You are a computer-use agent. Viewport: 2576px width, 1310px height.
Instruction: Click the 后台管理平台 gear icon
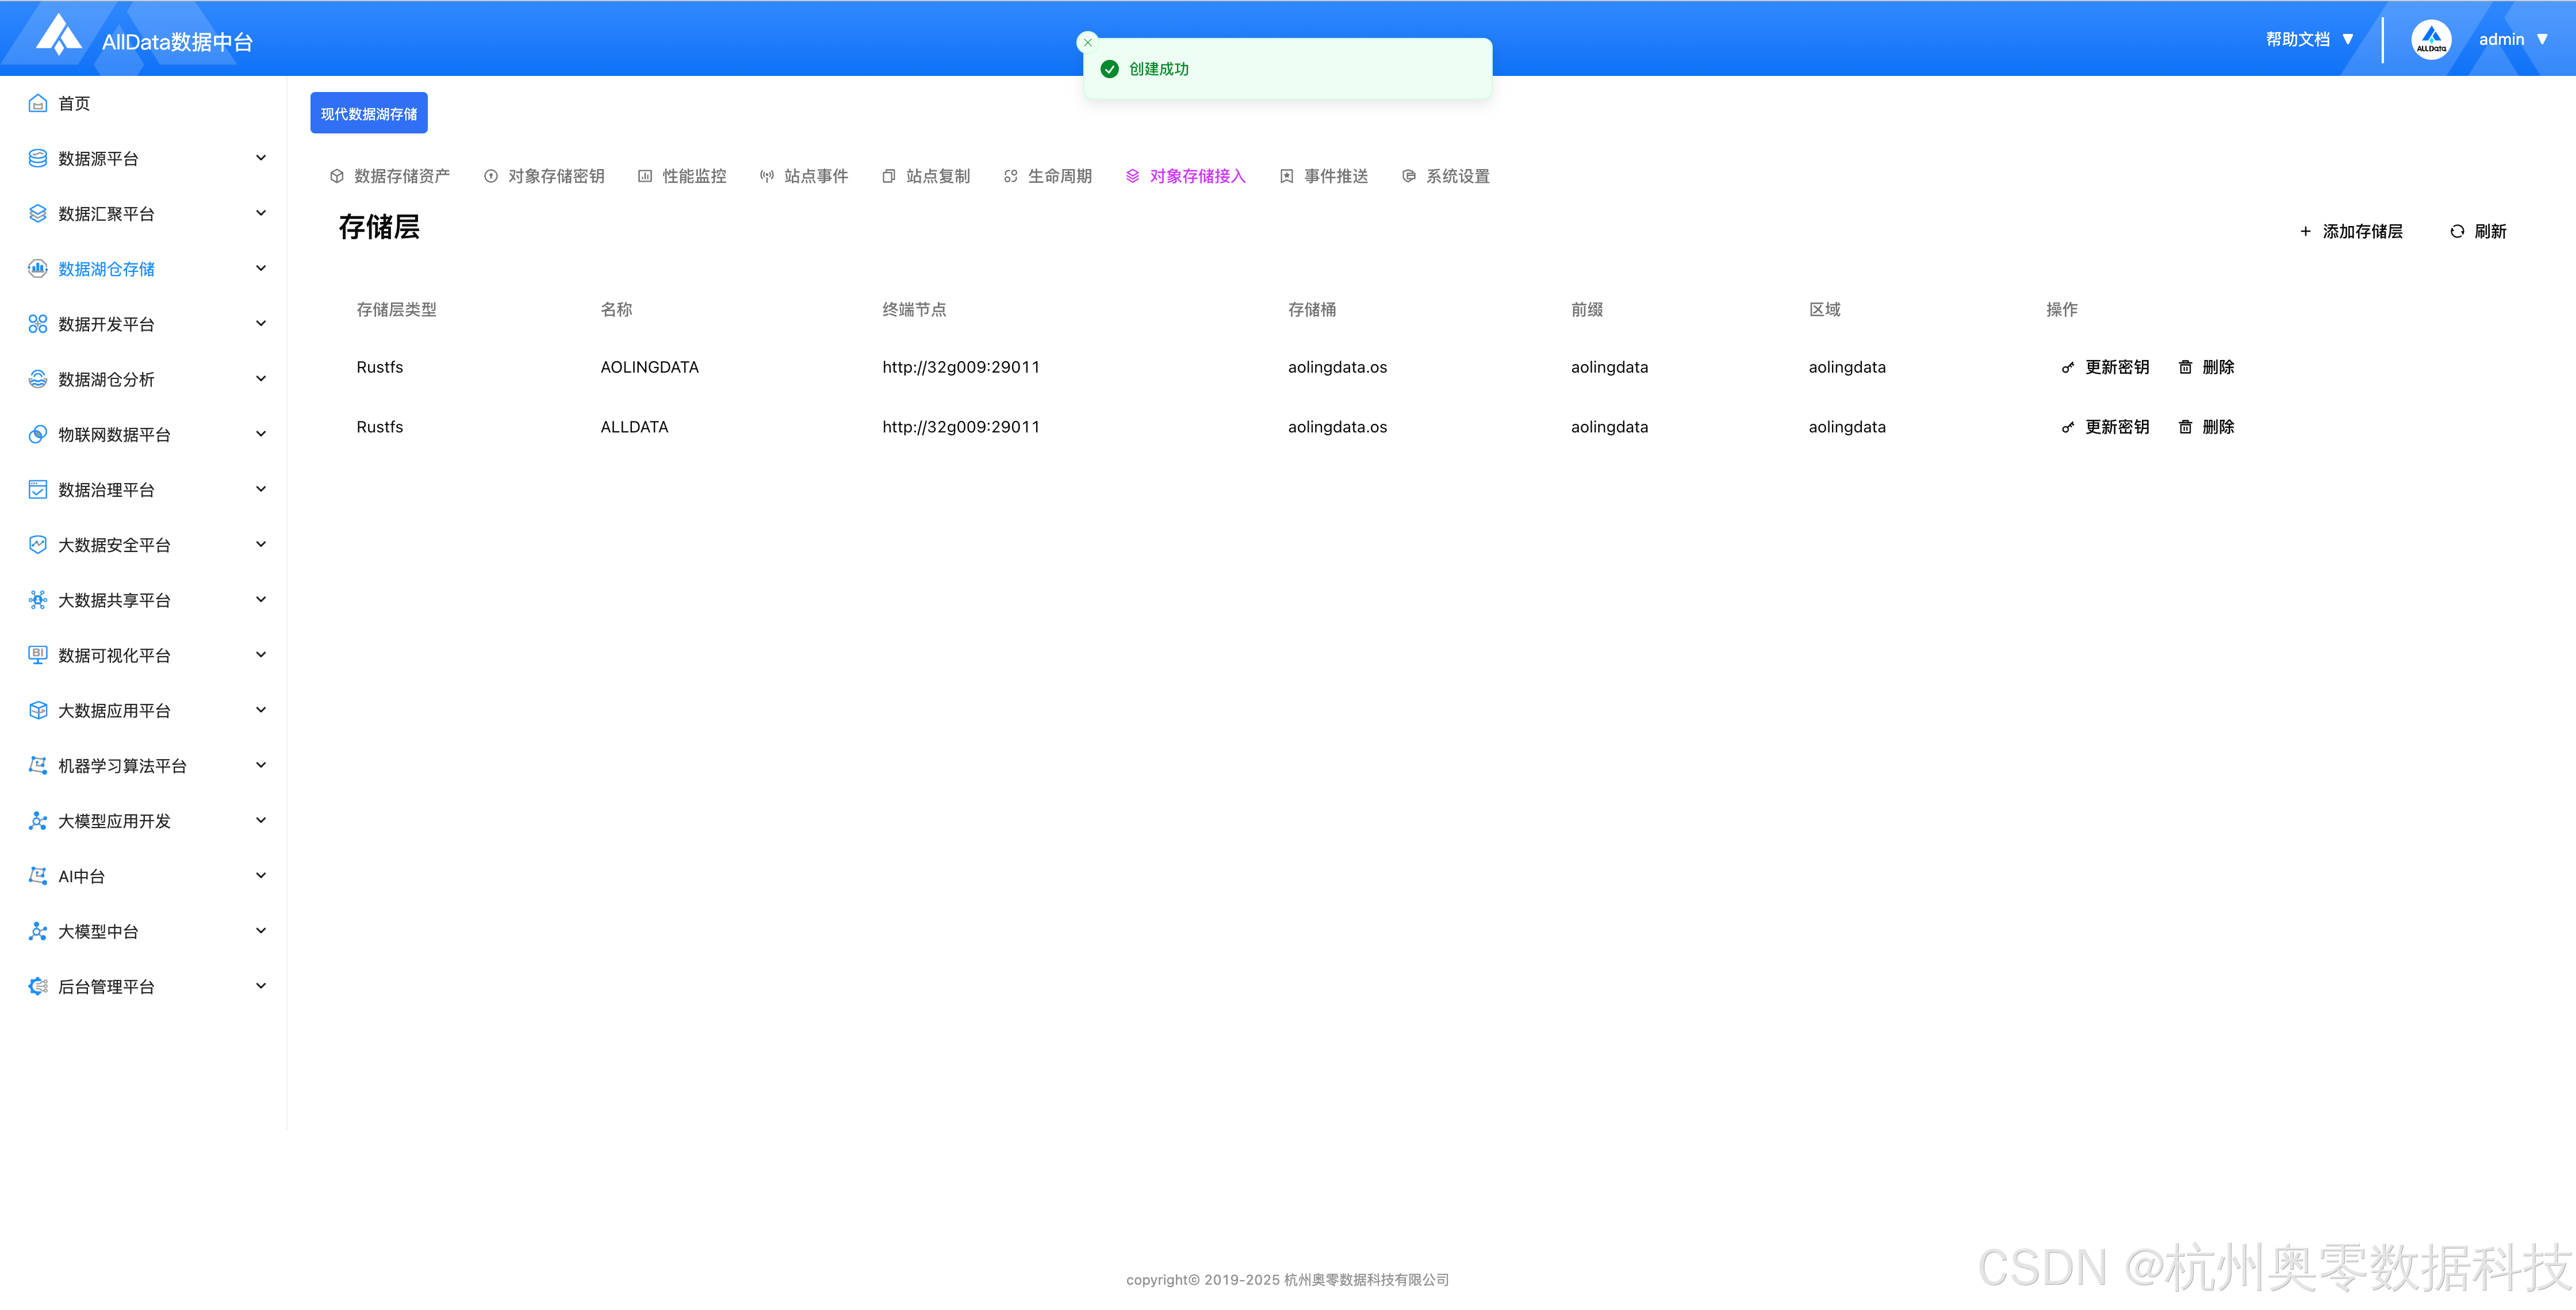pyautogui.click(x=38, y=986)
